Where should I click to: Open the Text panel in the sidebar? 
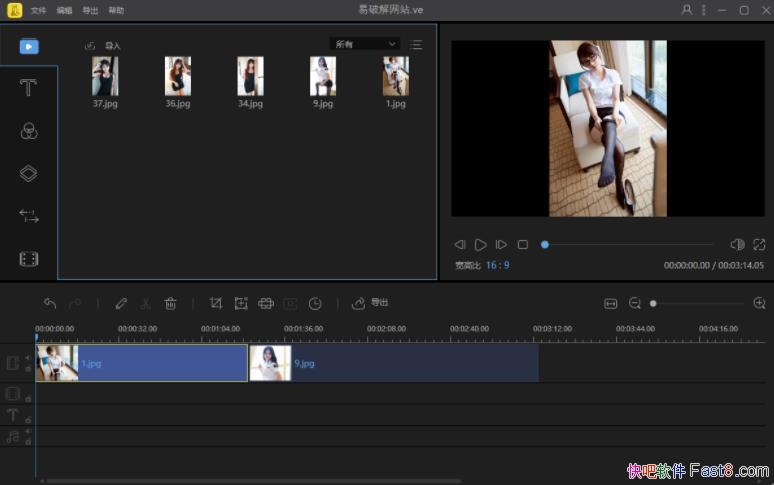click(x=28, y=88)
